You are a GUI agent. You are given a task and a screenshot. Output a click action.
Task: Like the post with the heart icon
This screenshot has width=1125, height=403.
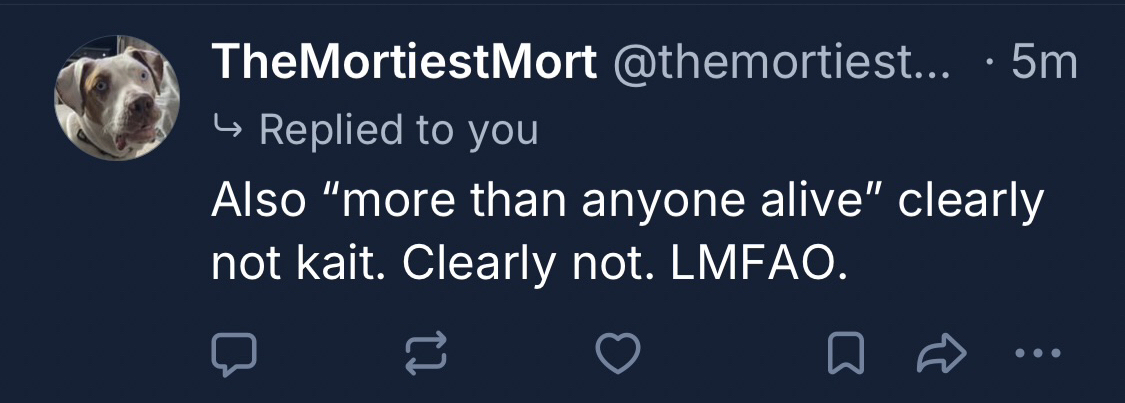617,354
